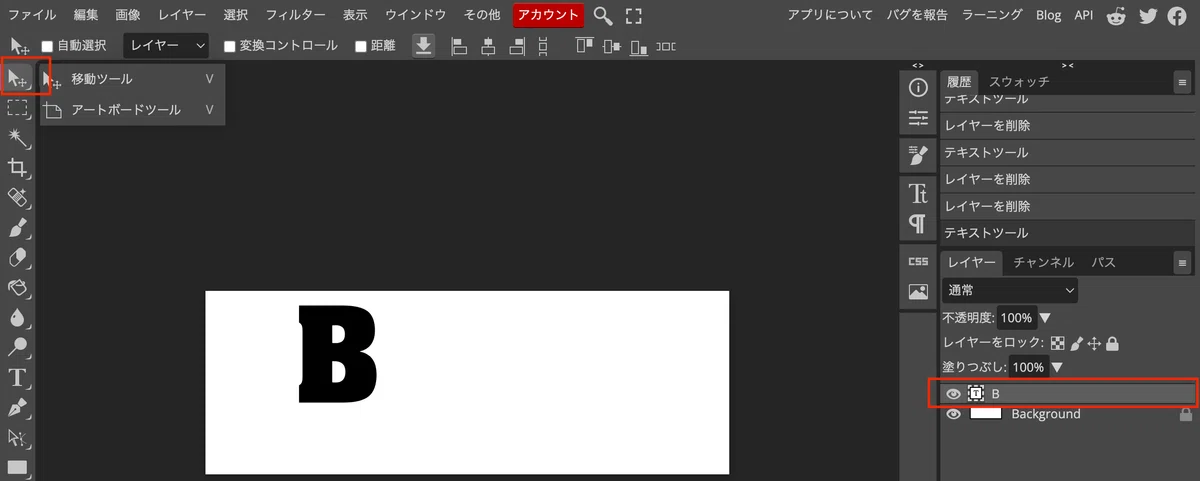Select the Eraser tool
The height and width of the screenshot is (481, 1200).
point(17,258)
